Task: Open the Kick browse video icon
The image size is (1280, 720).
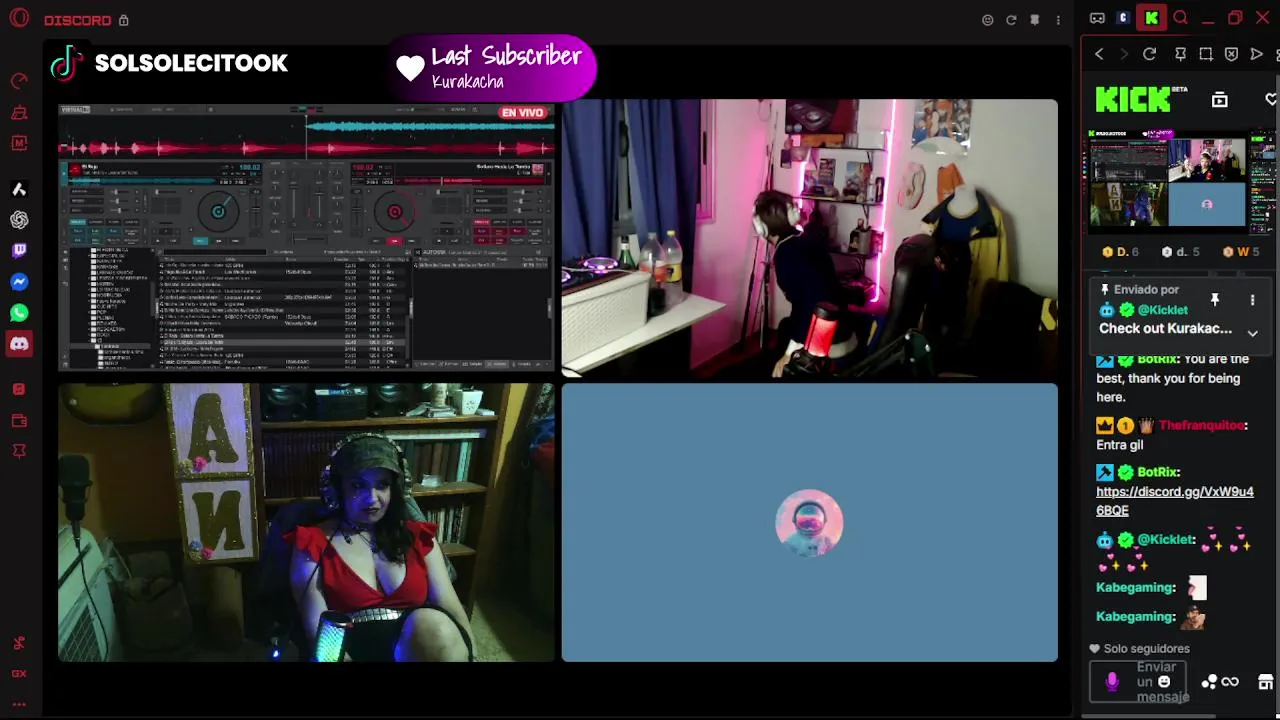Action: 1219,99
